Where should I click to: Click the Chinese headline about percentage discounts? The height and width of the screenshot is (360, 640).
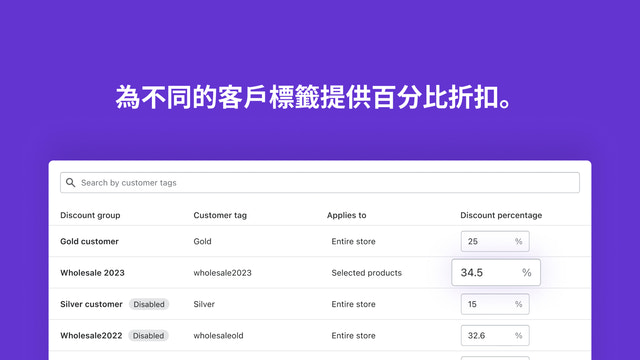tap(313, 98)
